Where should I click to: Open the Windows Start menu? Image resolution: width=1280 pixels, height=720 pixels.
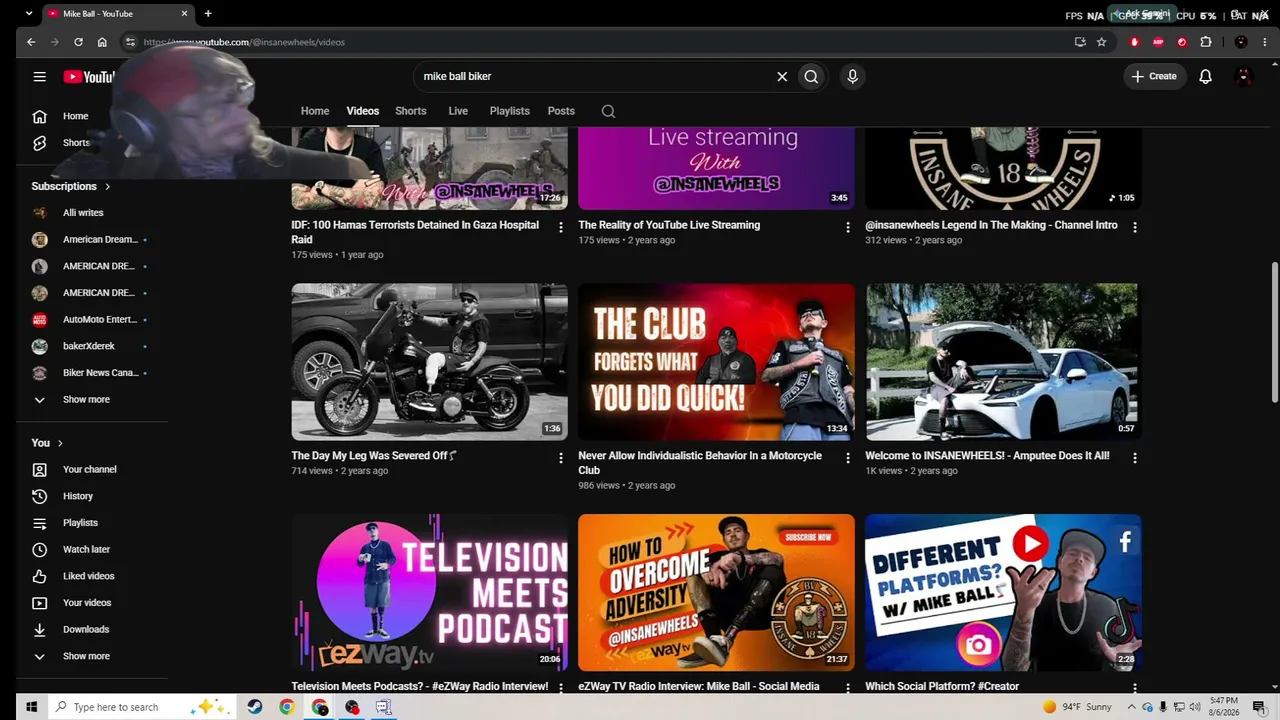coord(31,707)
